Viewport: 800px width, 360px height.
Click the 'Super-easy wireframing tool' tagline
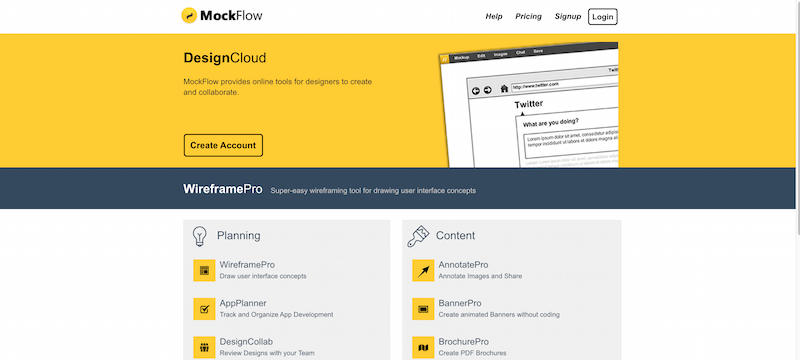click(373, 191)
